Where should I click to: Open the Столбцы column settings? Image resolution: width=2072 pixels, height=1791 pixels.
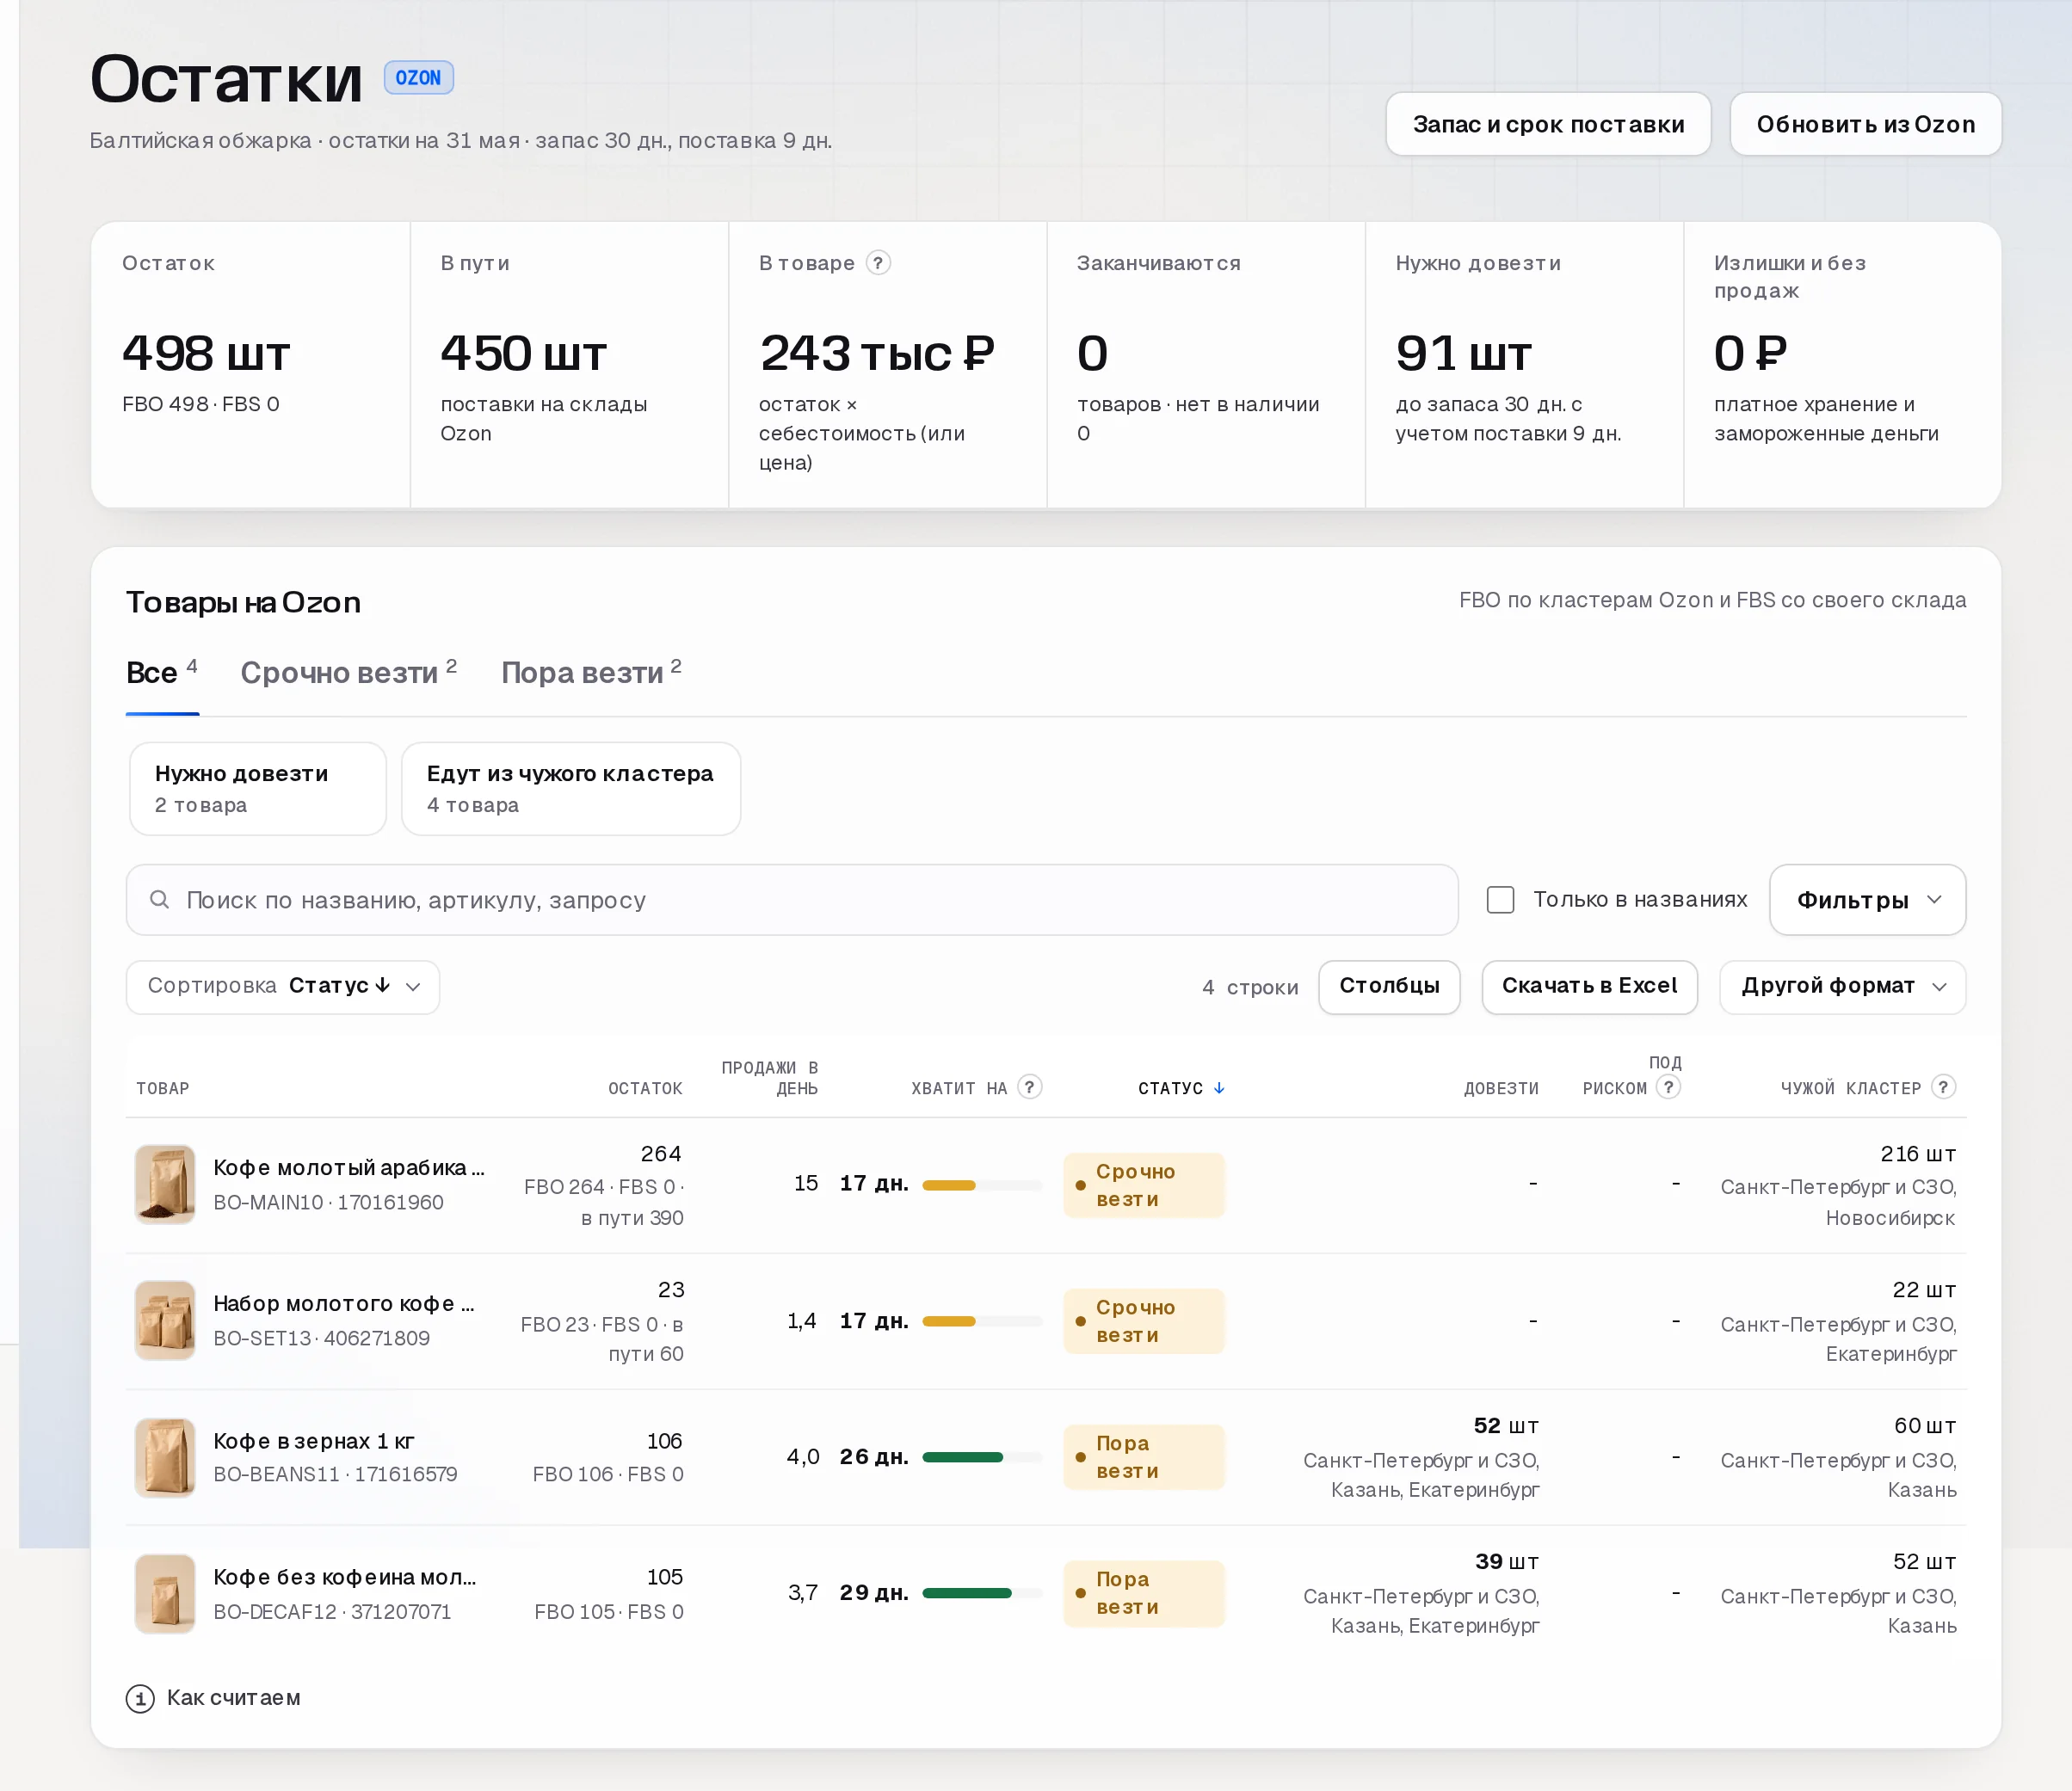click(1389, 987)
